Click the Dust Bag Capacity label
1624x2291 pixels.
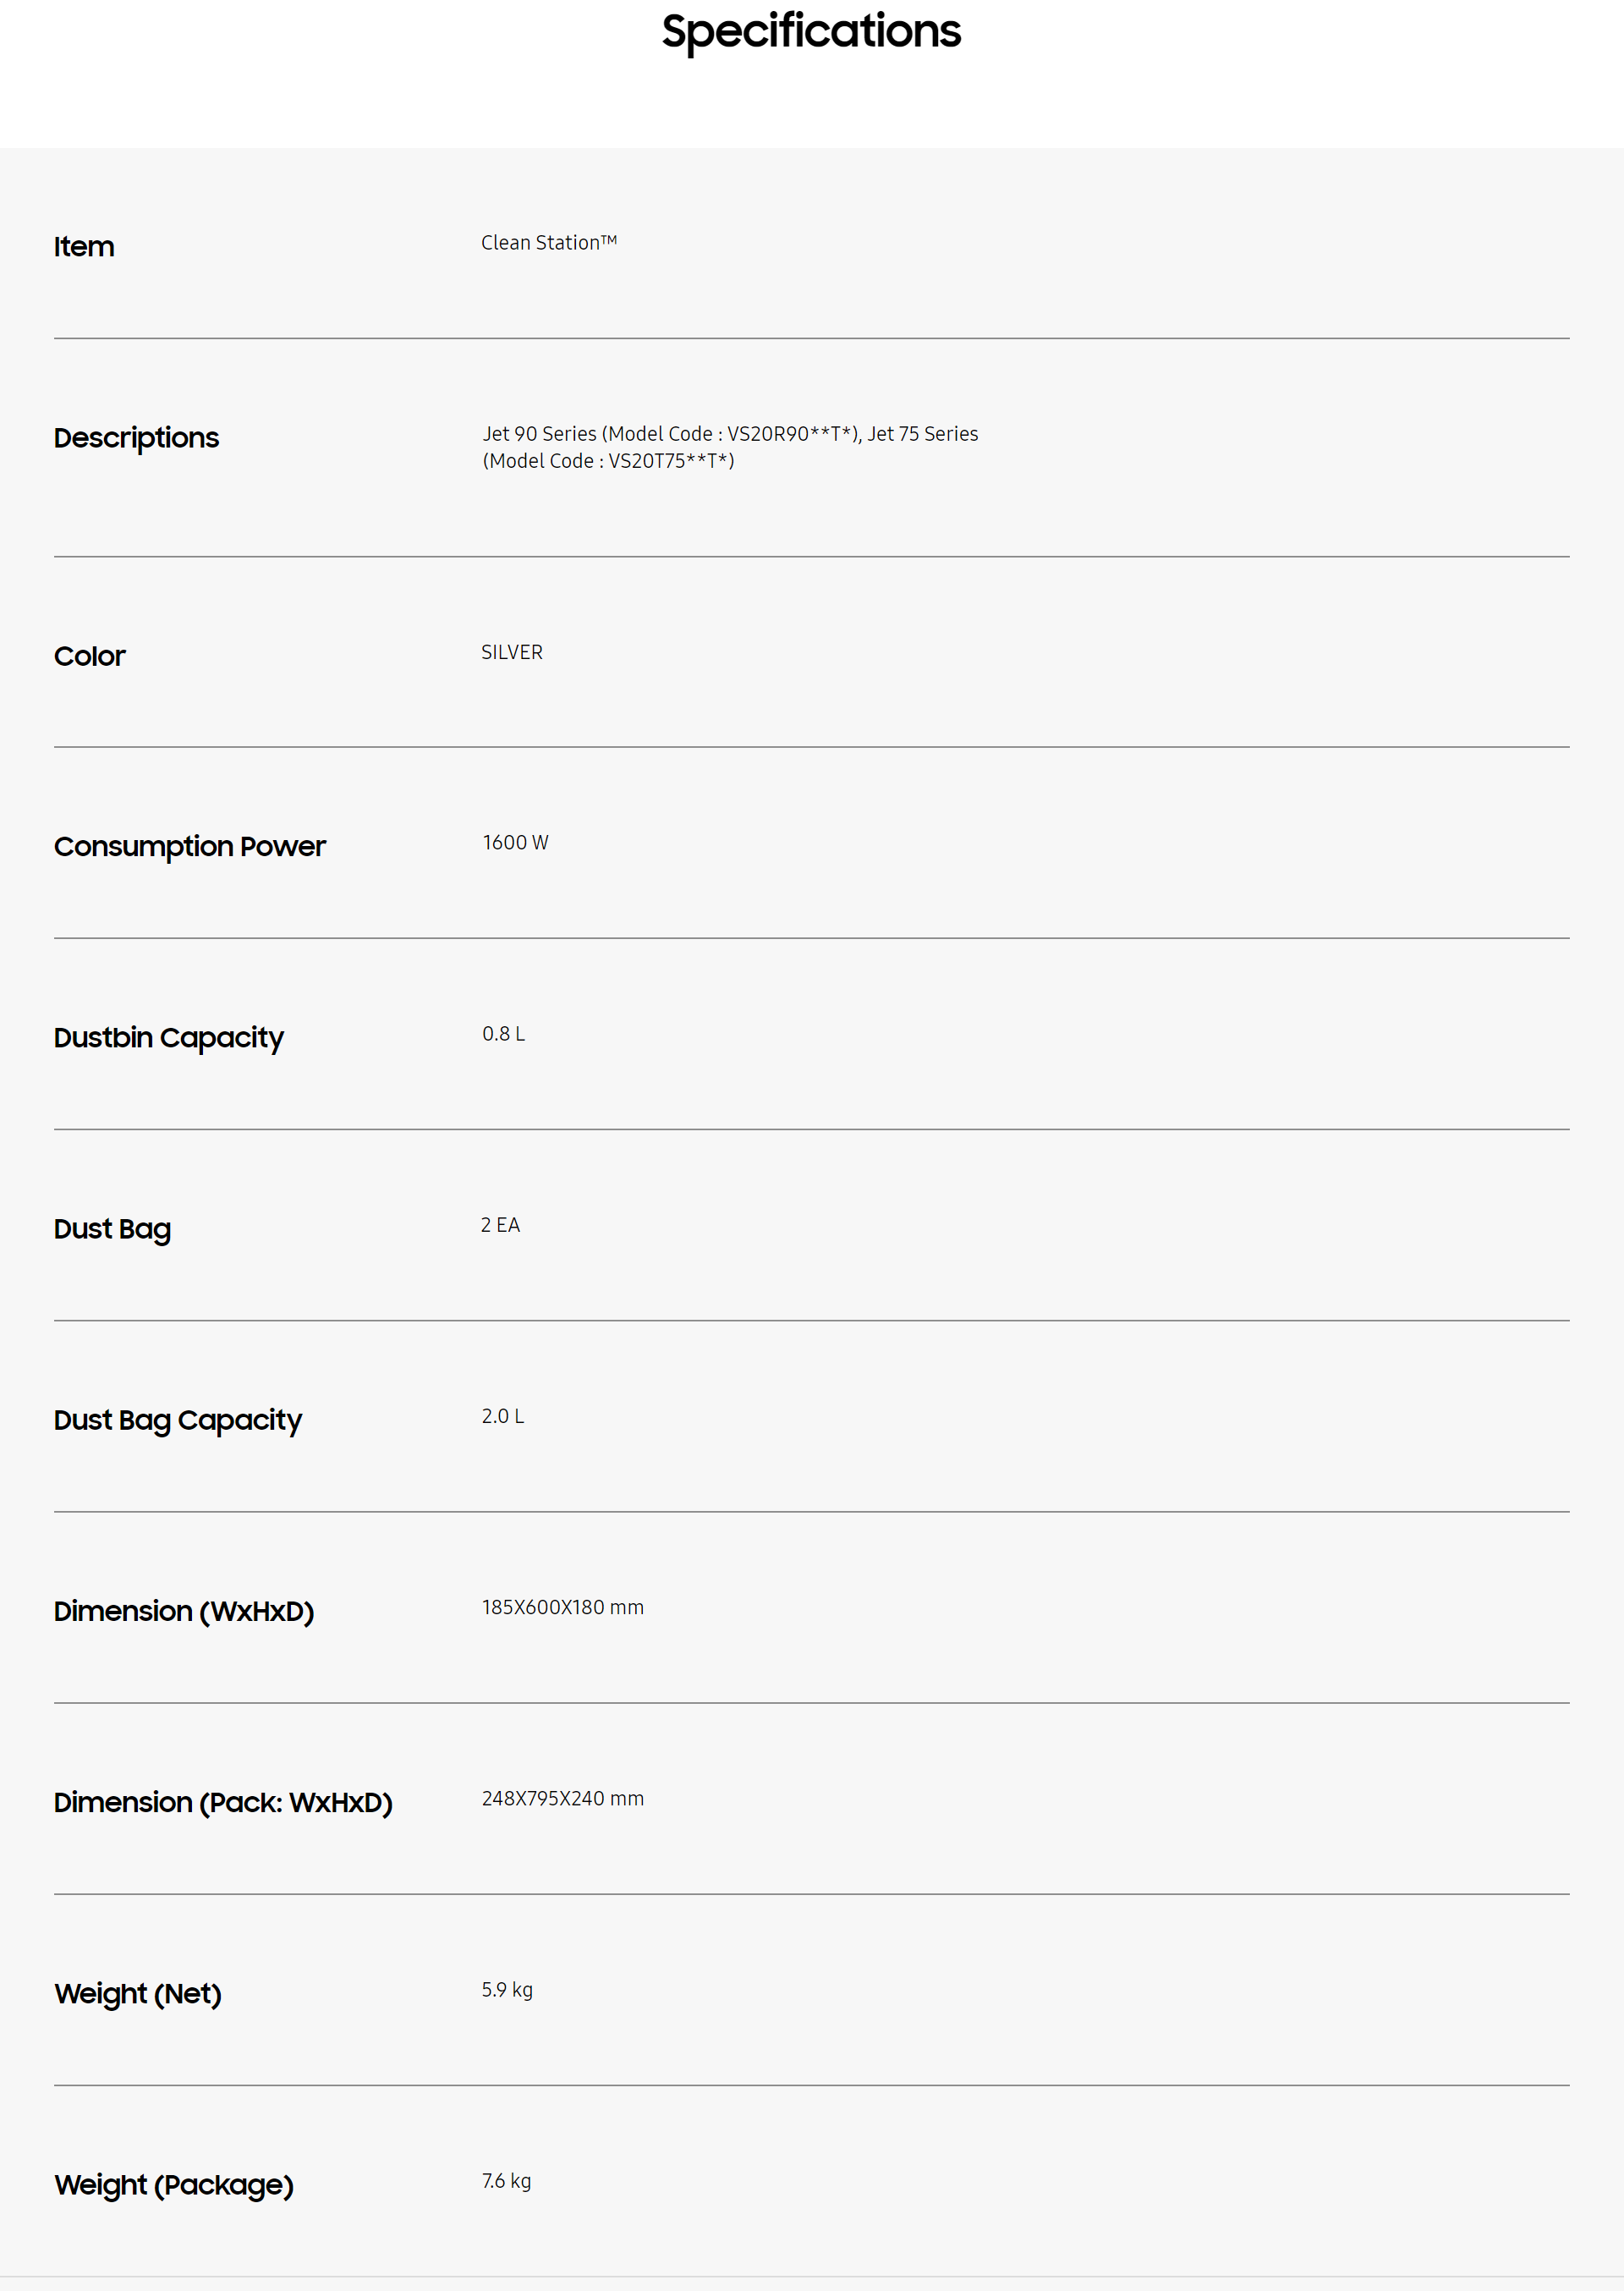click(178, 1420)
